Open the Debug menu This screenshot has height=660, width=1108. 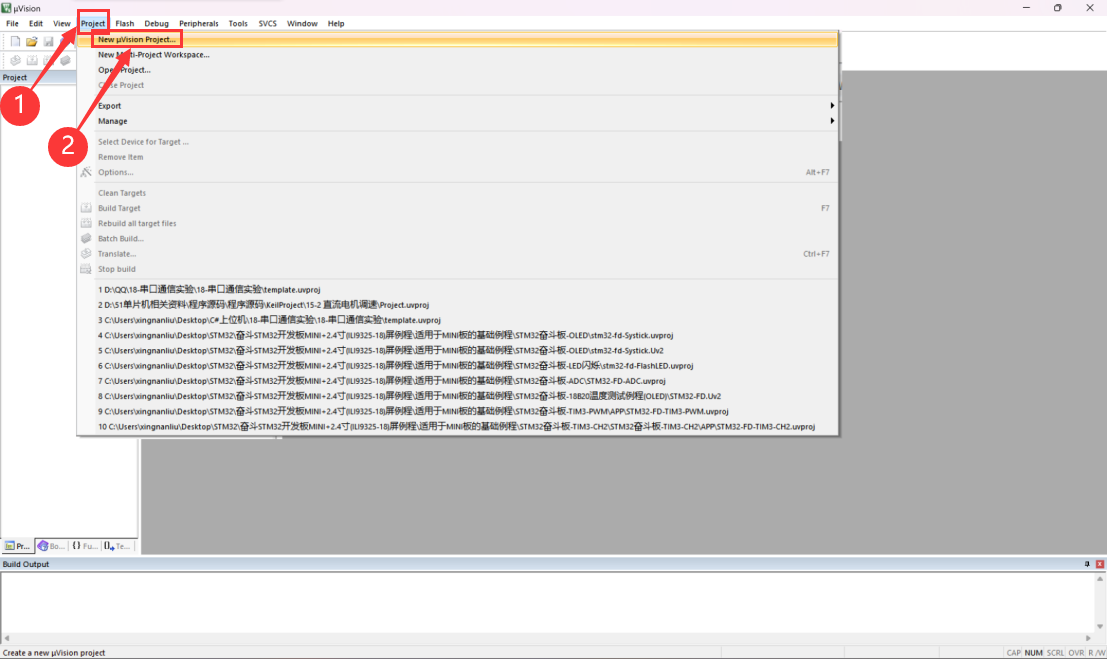click(x=156, y=23)
